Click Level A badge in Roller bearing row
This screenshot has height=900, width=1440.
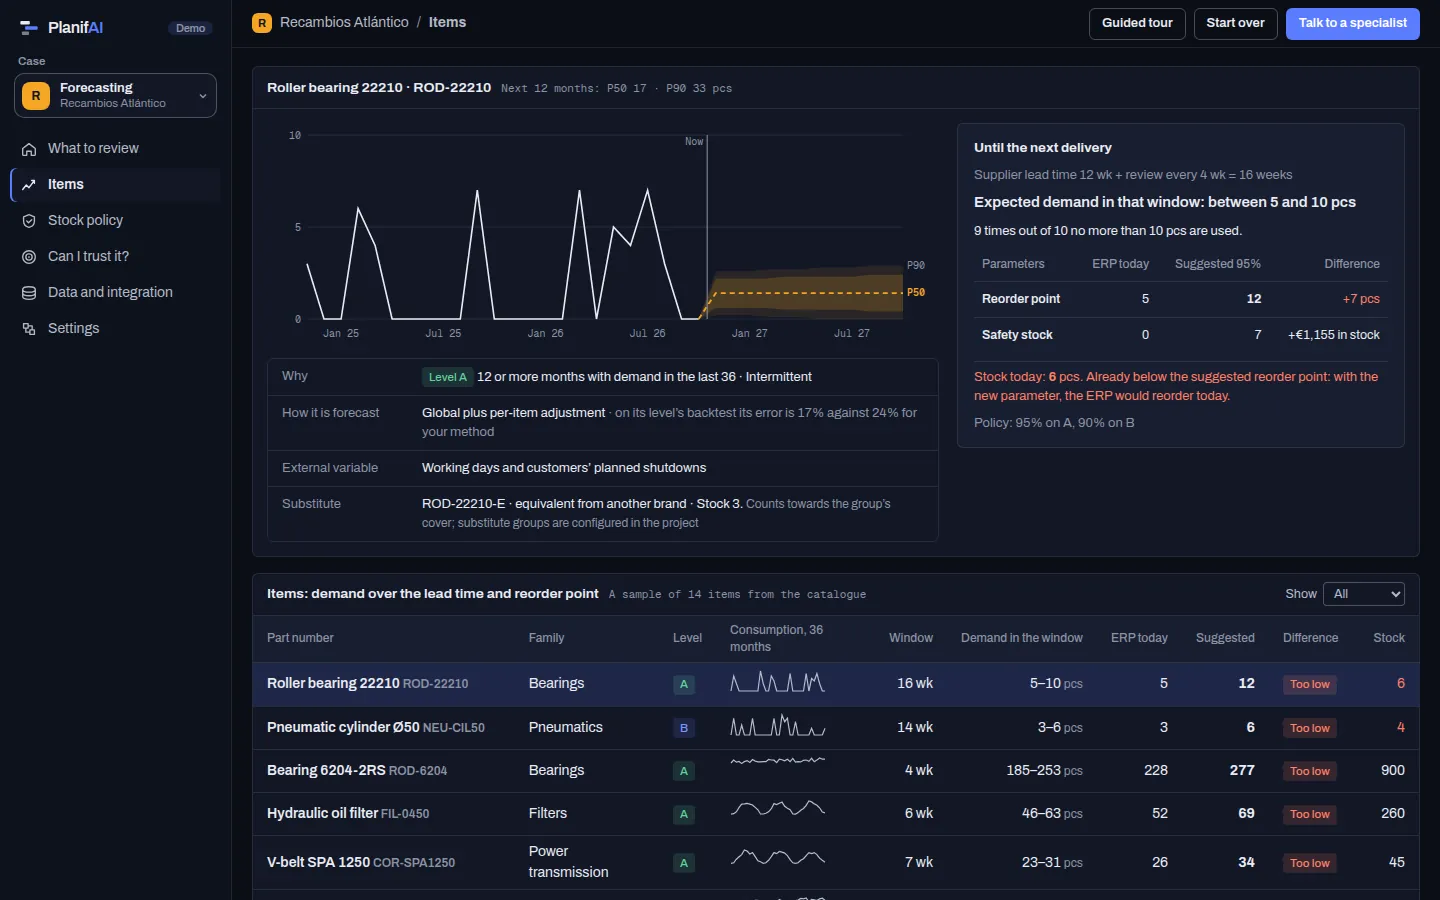[x=684, y=684]
